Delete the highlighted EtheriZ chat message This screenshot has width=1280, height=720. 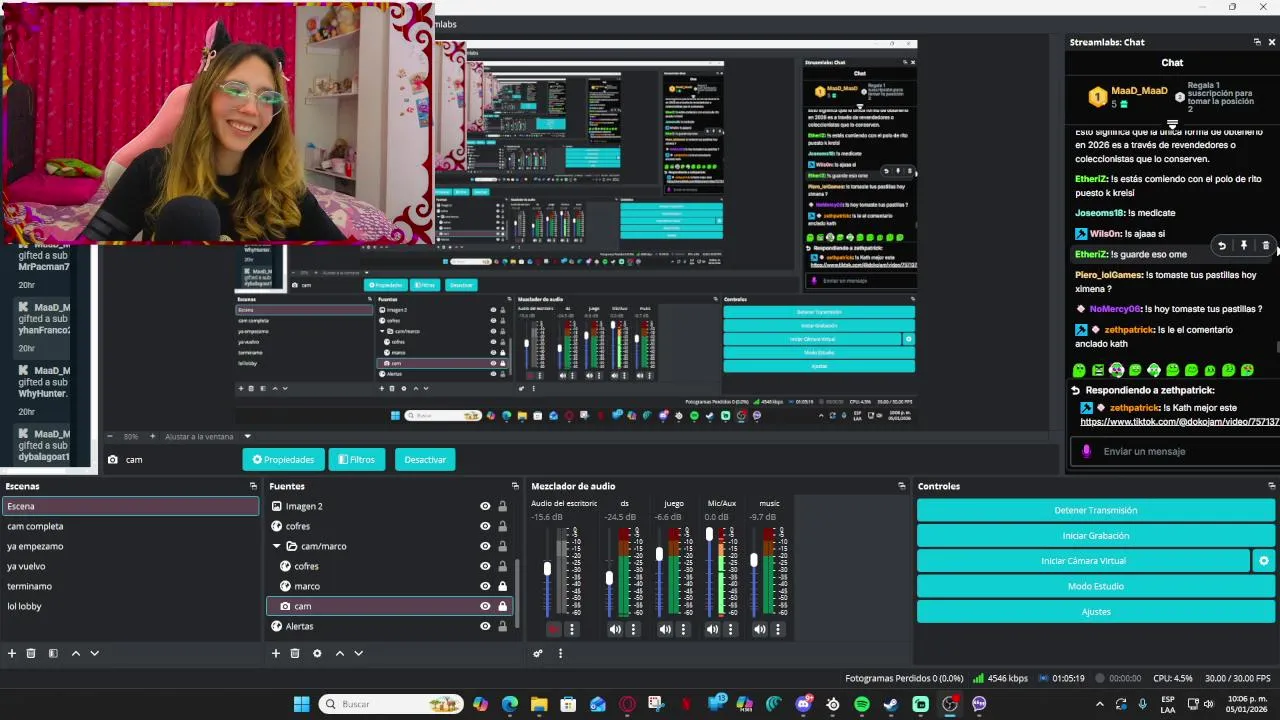tap(1266, 246)
